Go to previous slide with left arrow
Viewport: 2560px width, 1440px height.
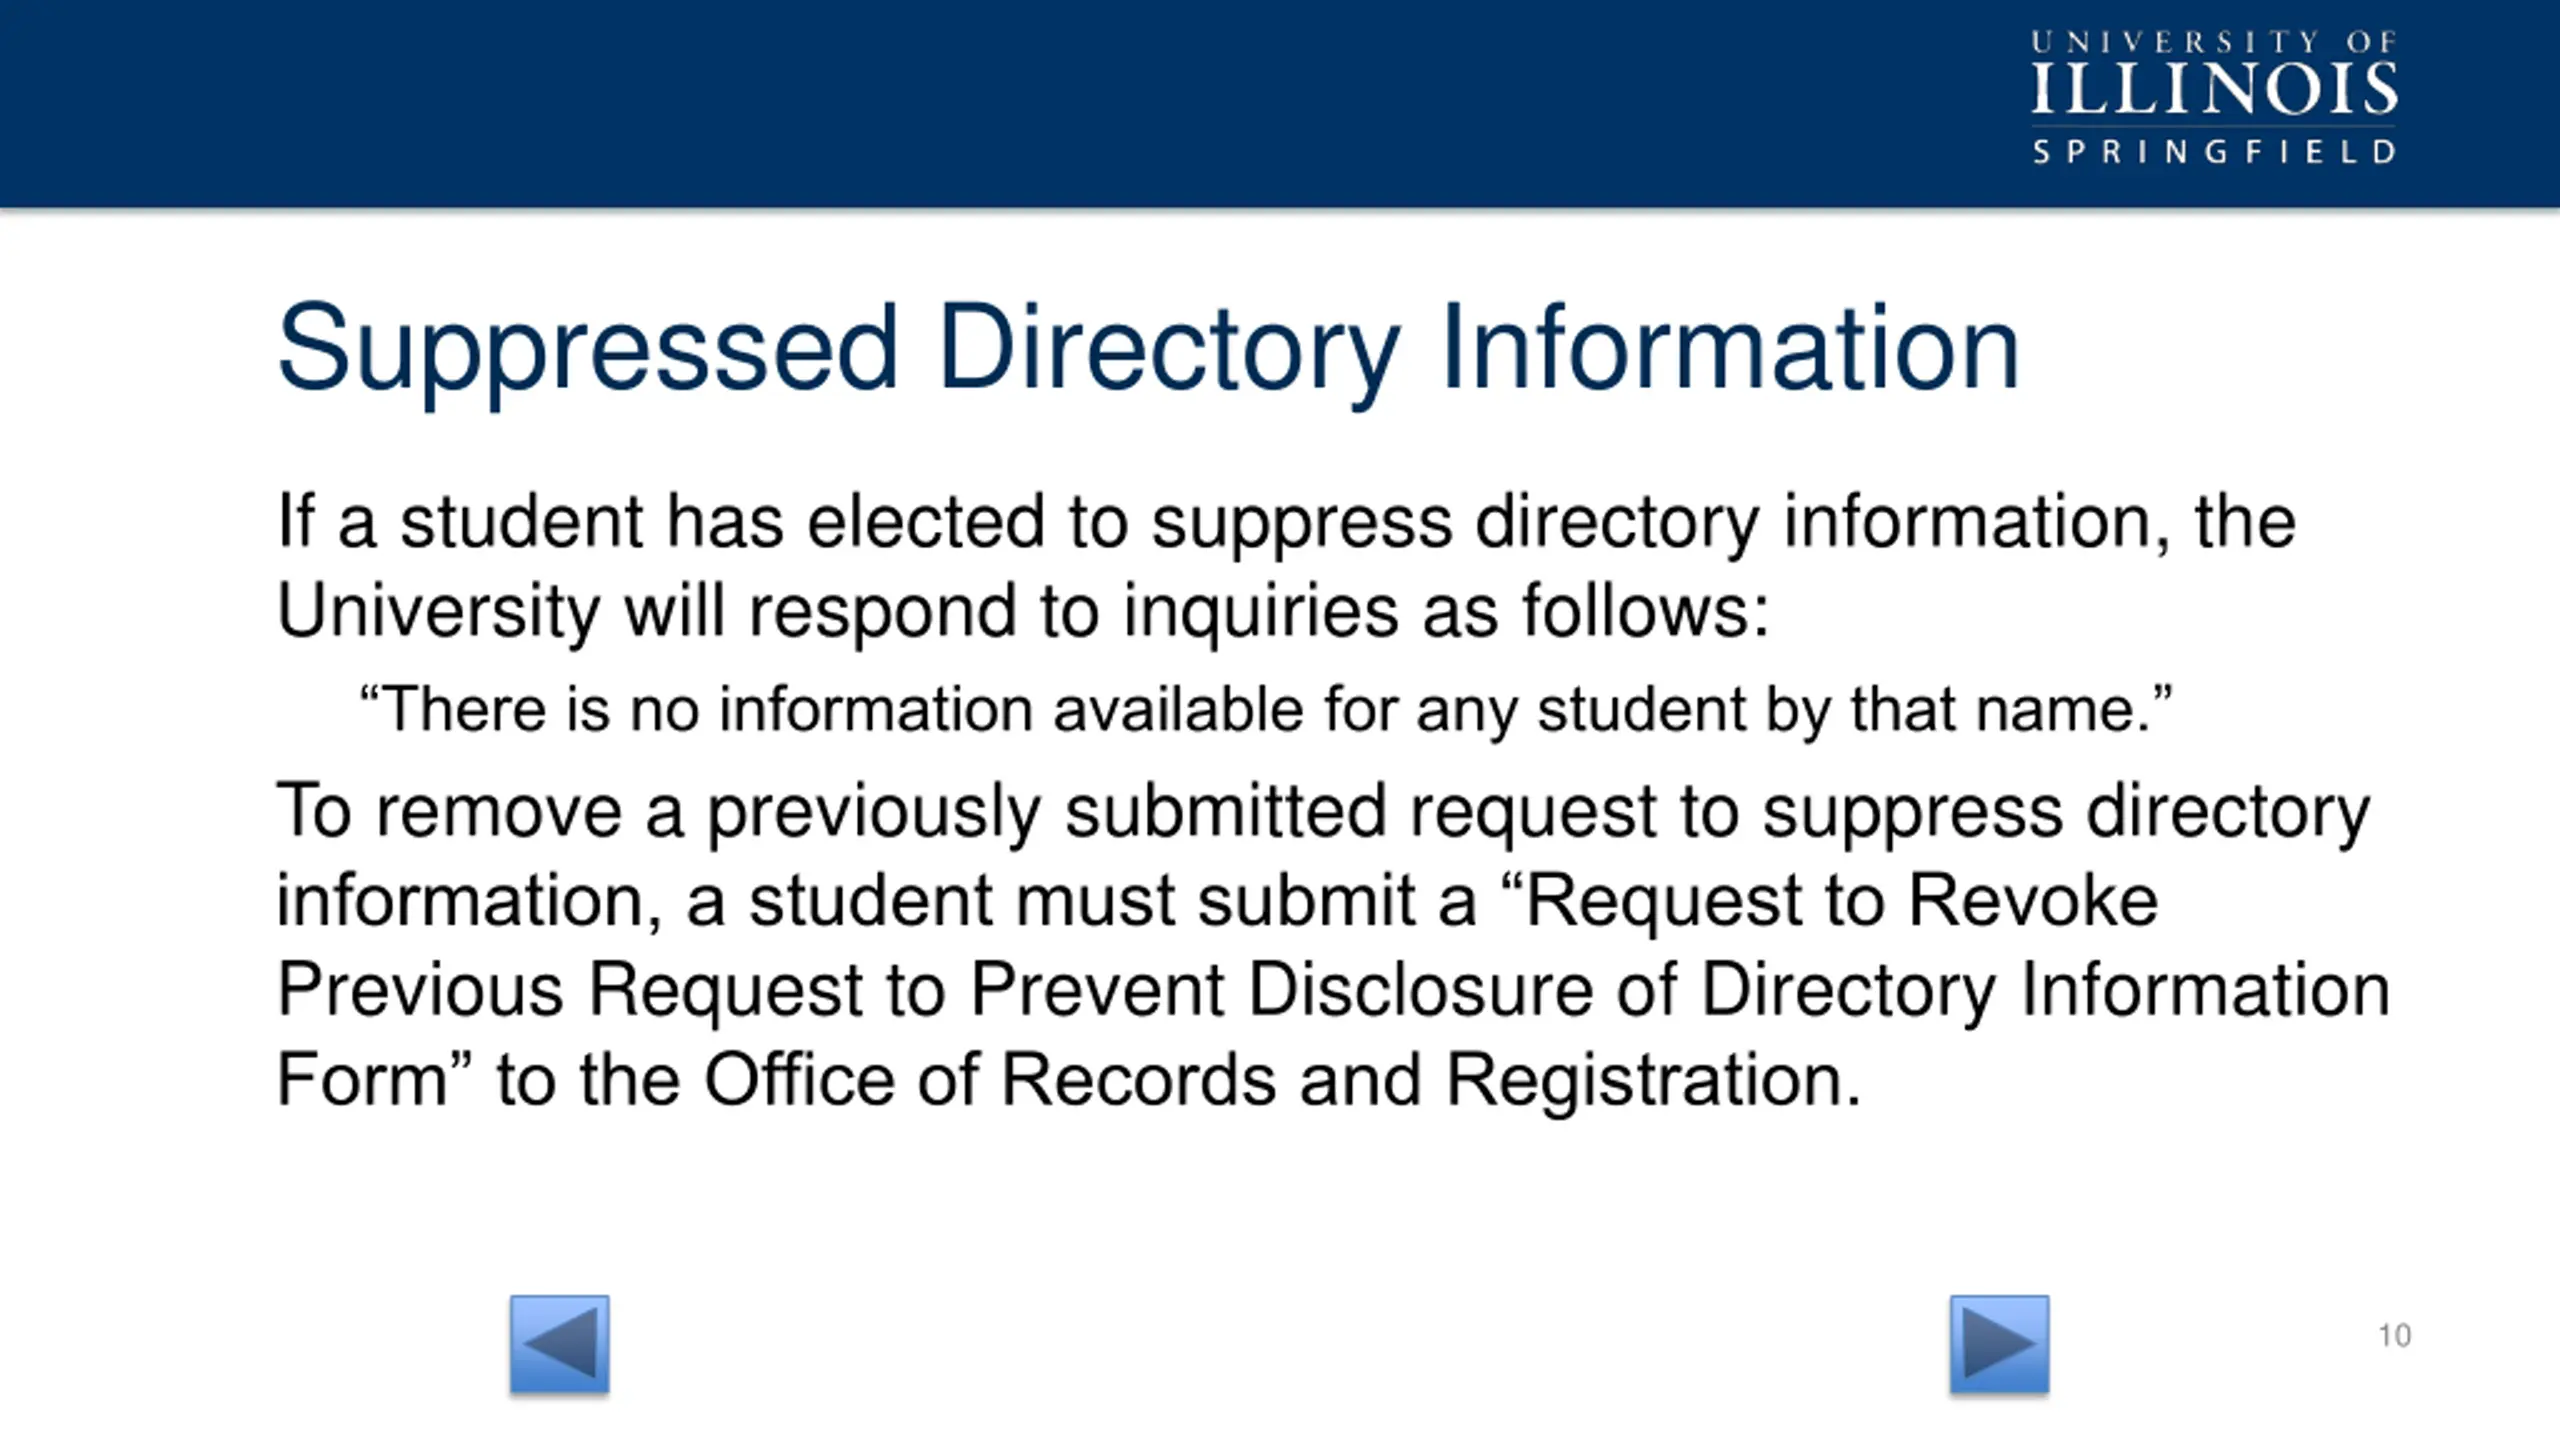[559, 1343]
